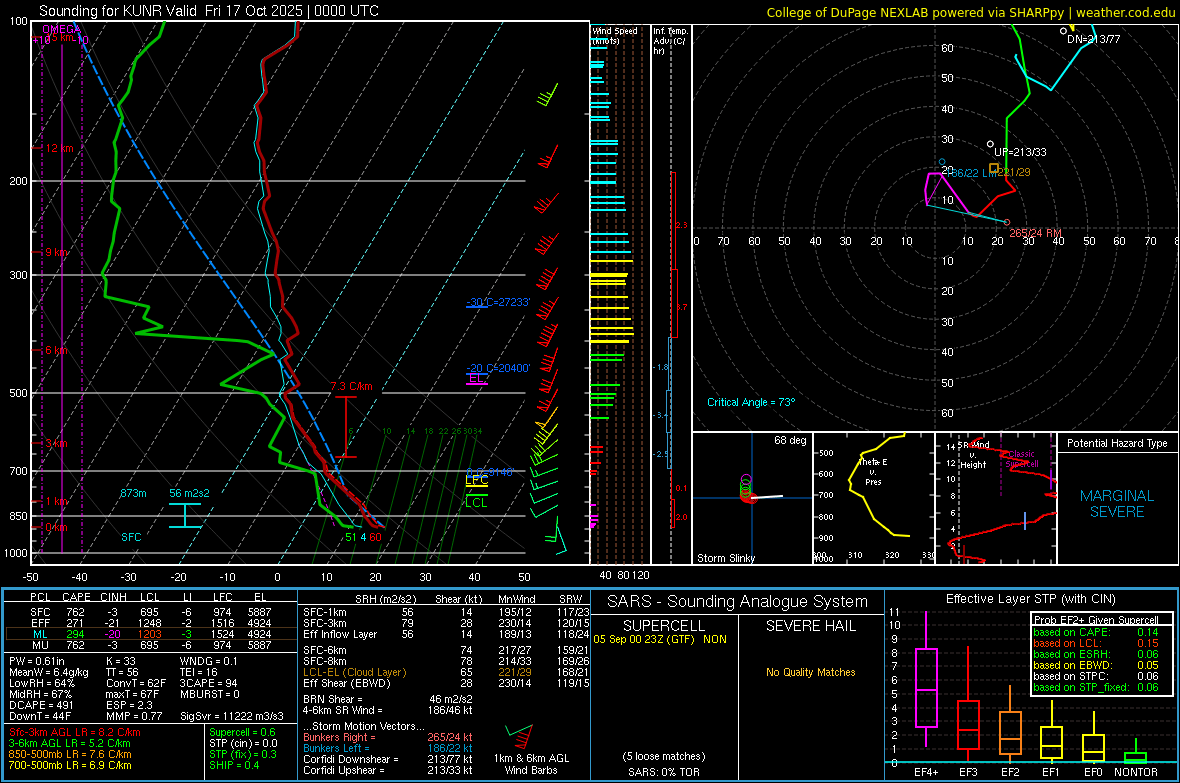
Task: Click the 'DCAPE = 491' value
Action: point(41,705)
